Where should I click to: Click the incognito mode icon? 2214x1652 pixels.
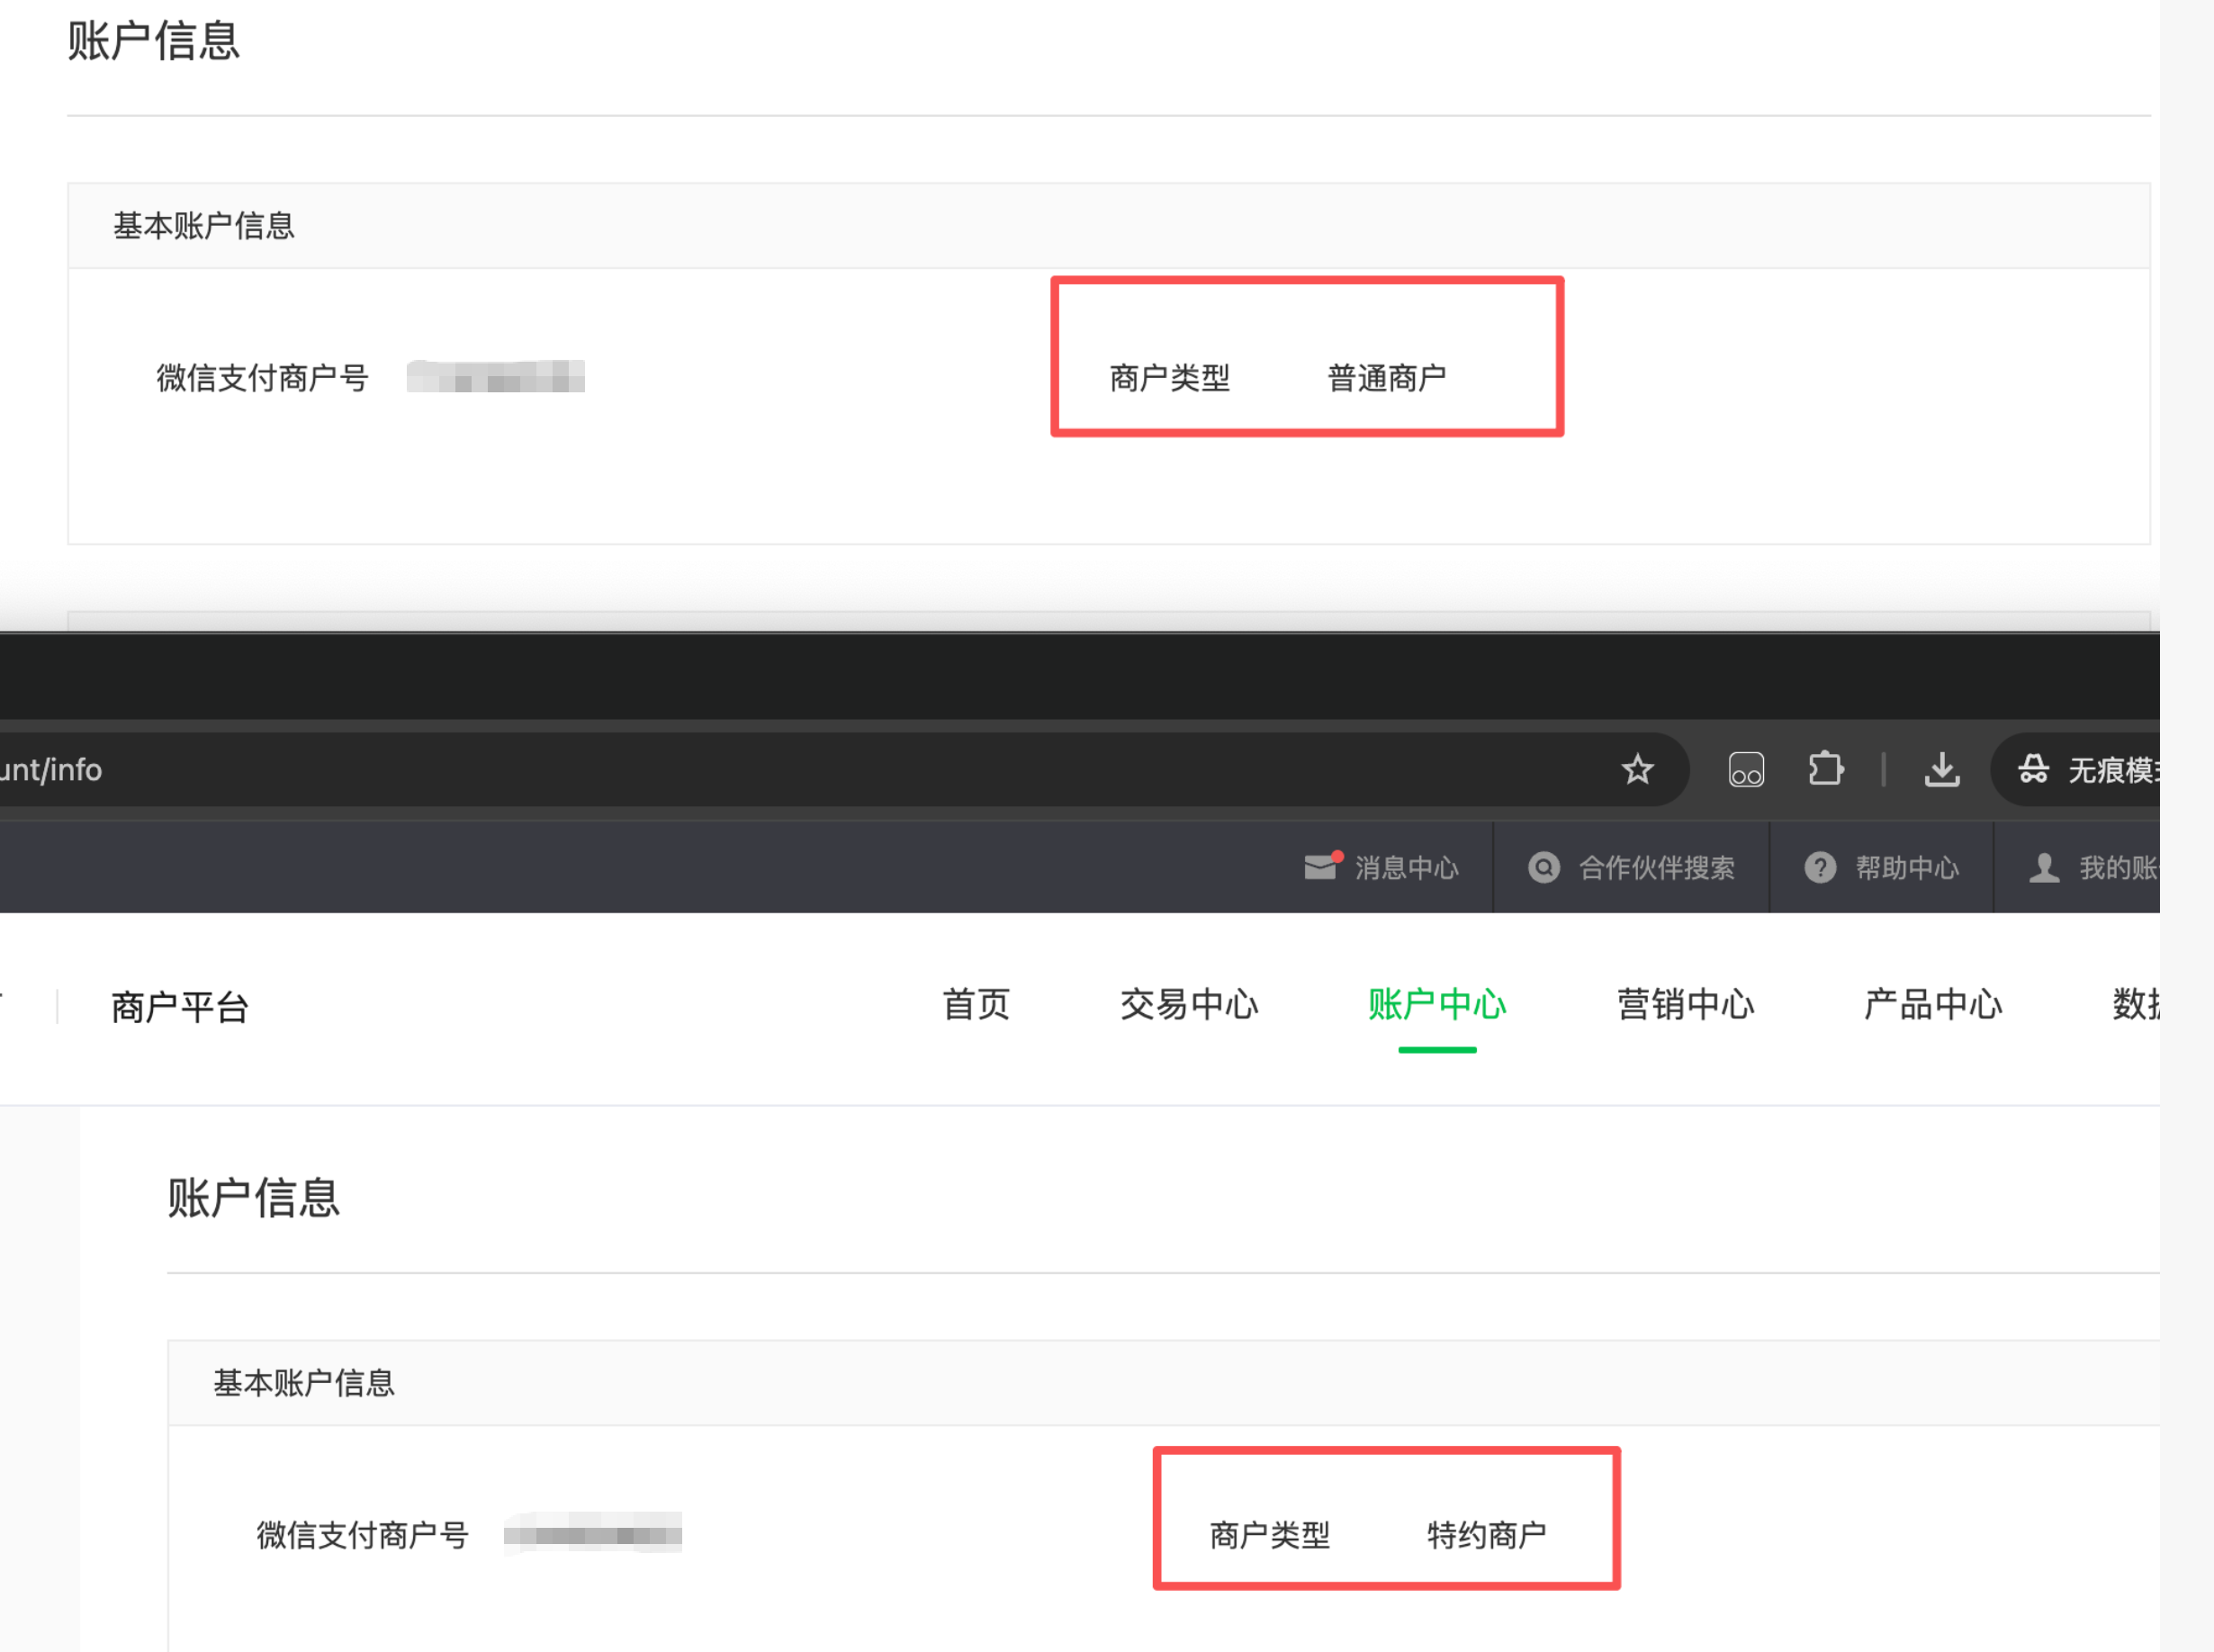tap(2033, 769)
